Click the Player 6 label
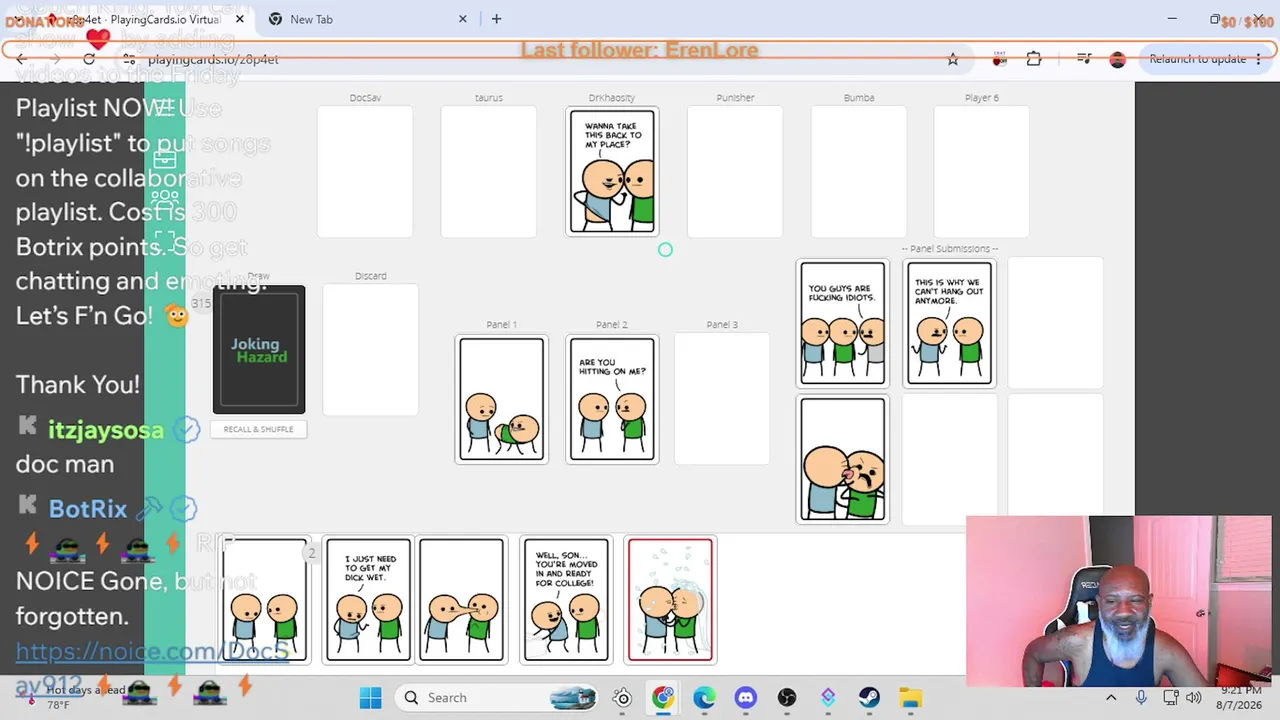This screenshot has height=720, width=1280. 982,98
